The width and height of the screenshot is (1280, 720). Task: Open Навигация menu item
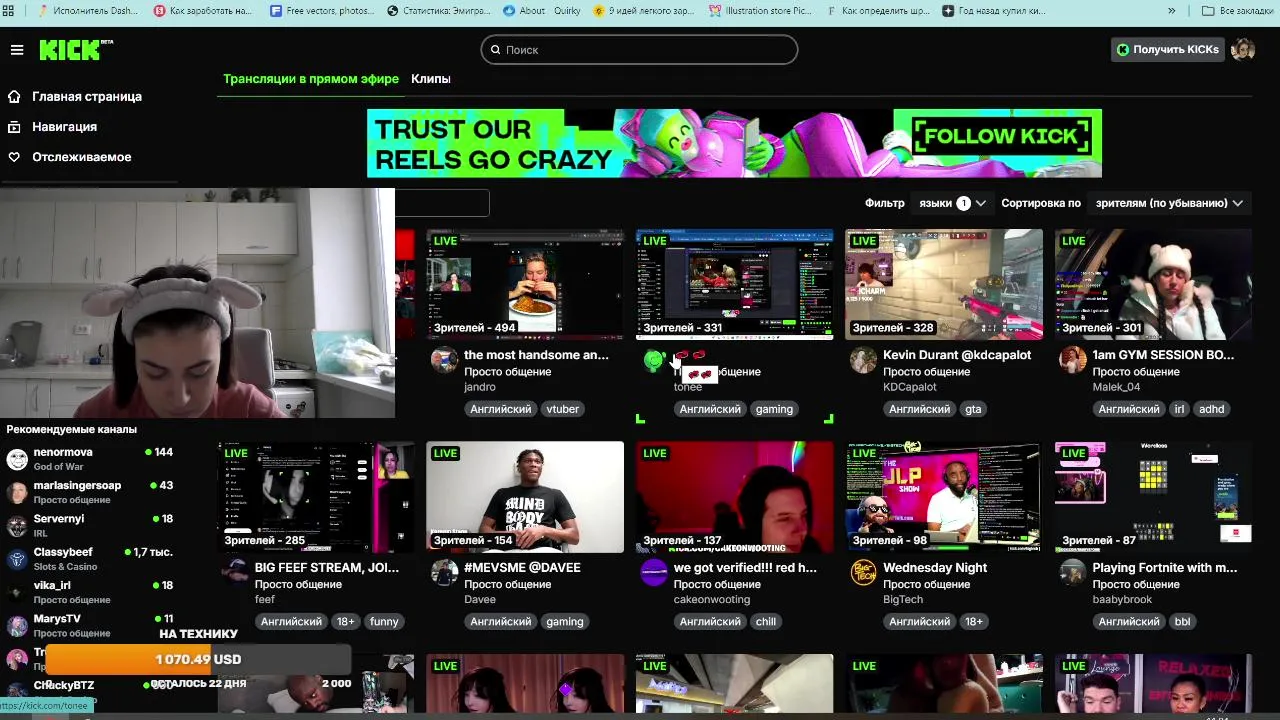point(64,127)
